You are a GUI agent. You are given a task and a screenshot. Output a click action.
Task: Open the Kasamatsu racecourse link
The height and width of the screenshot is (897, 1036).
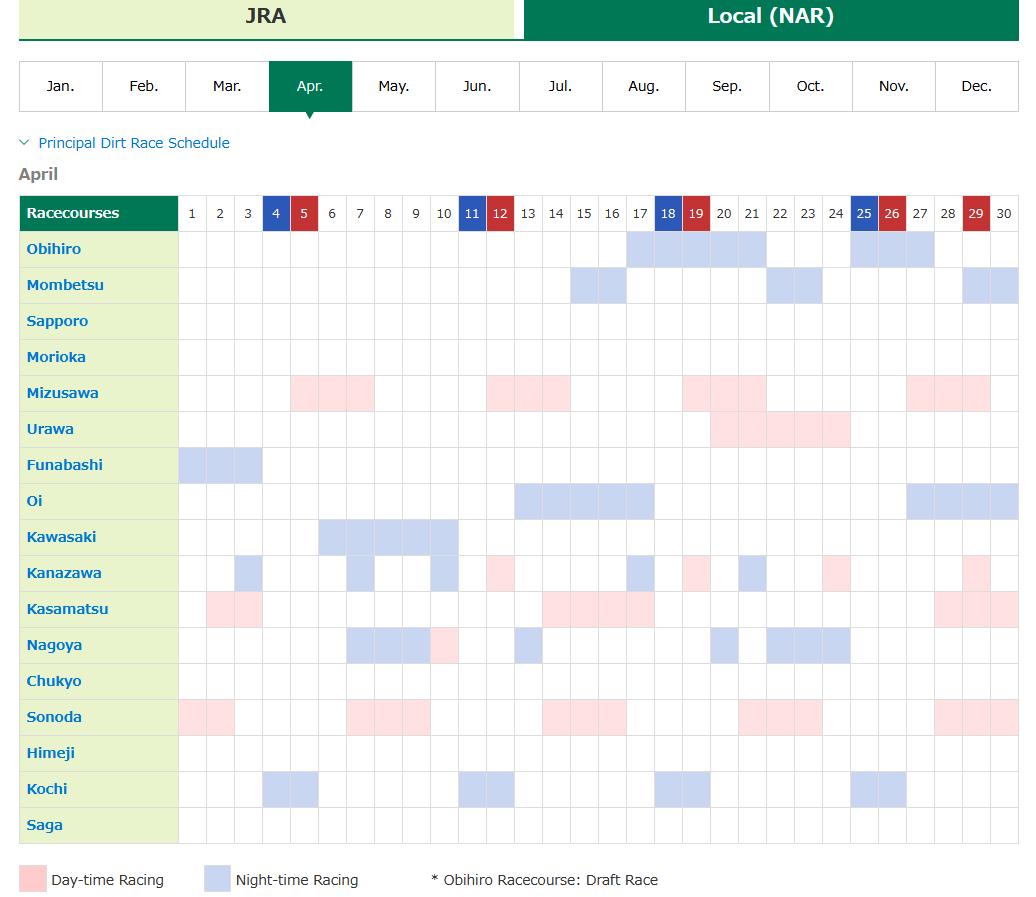(67, 609)
